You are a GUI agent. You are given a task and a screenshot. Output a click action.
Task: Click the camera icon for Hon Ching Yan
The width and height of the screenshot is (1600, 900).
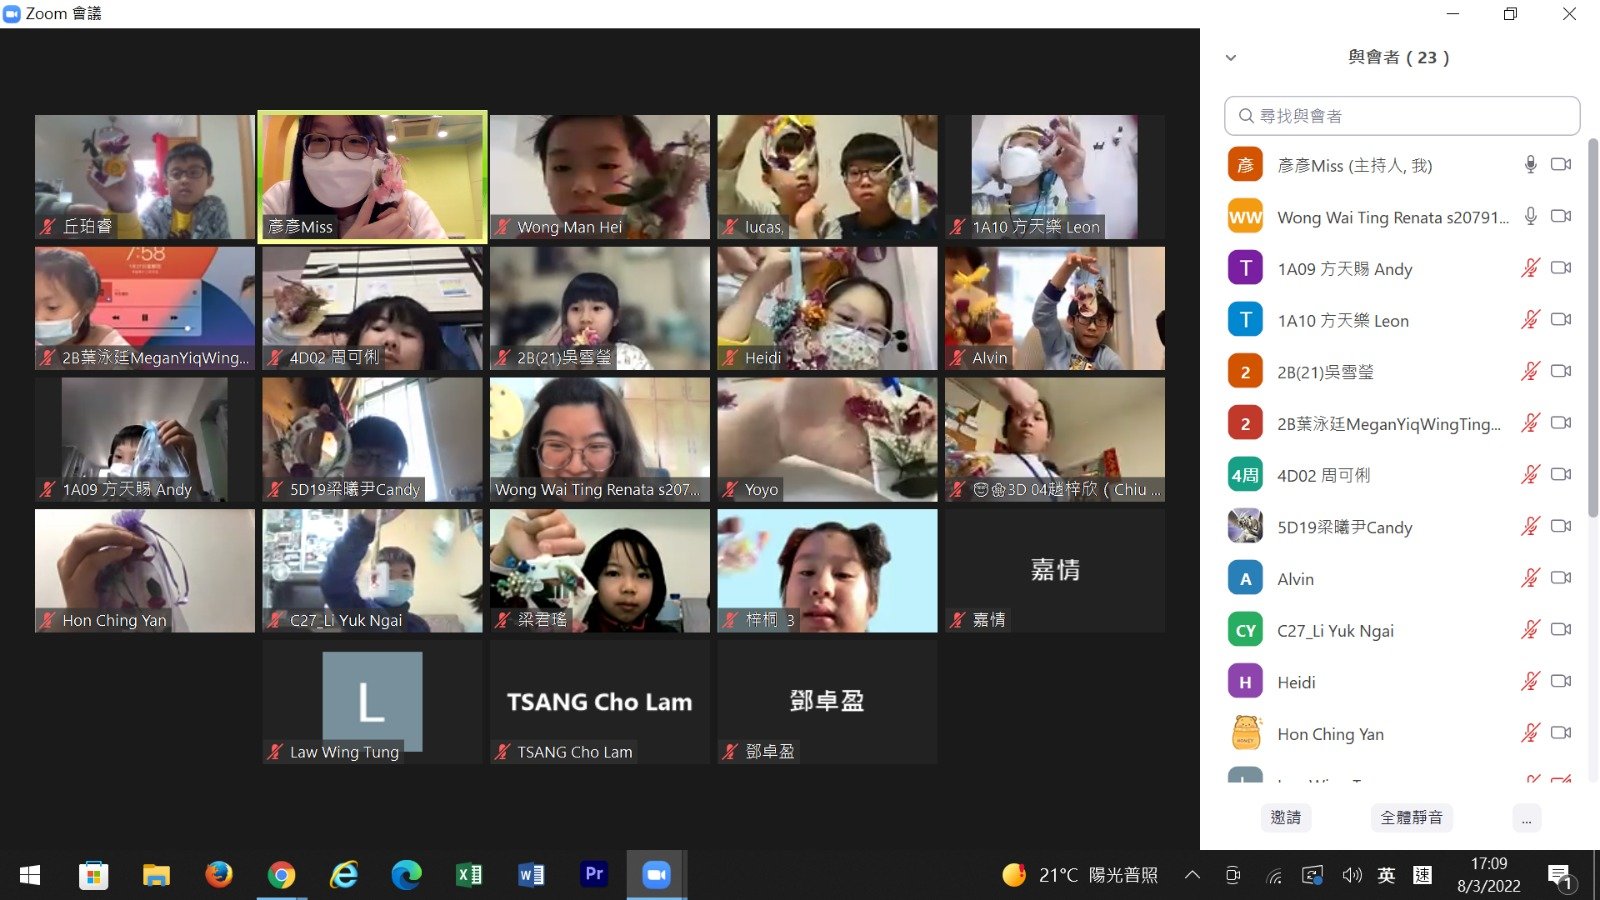click(1560, 733)
